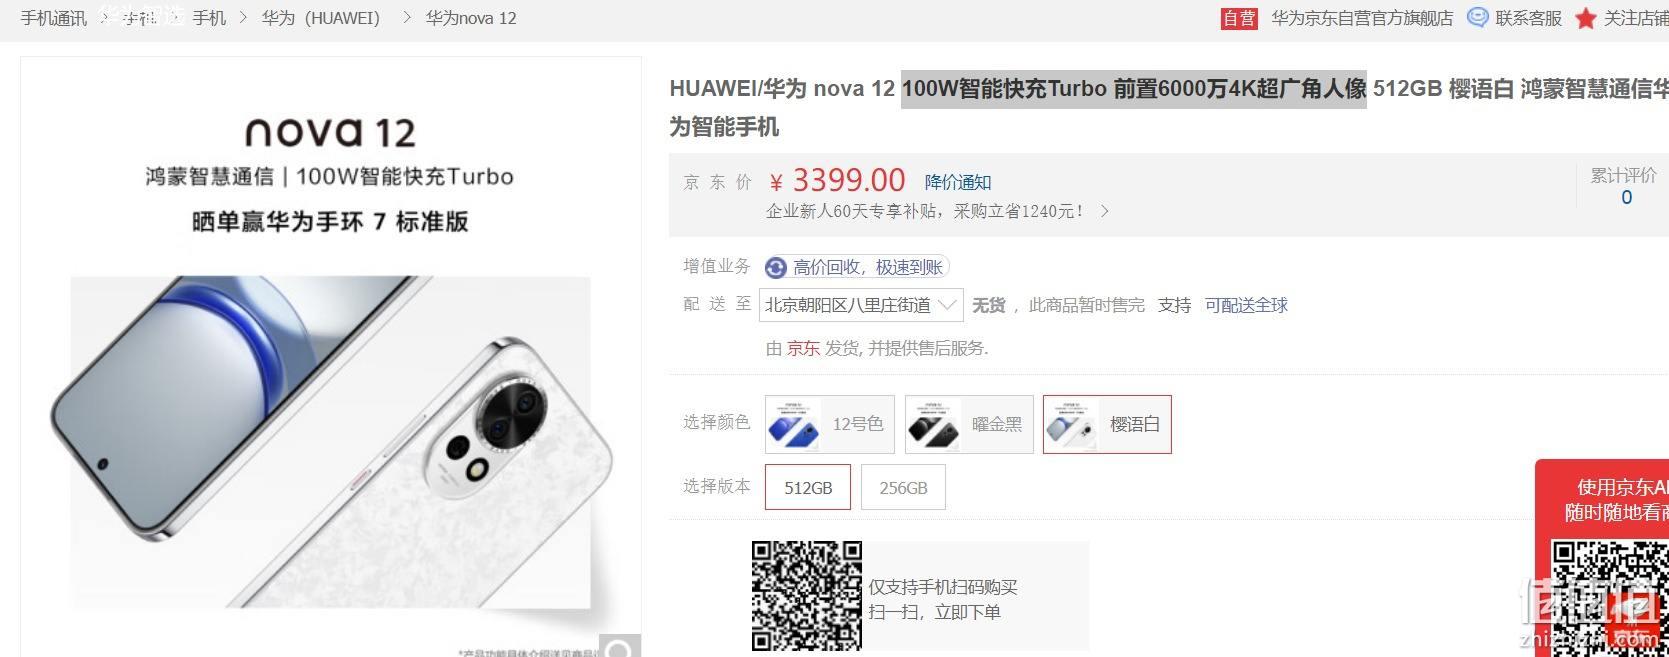The image size is (1669, 657).
Task: Click the 降价通知 link
Action: point(958,182)
